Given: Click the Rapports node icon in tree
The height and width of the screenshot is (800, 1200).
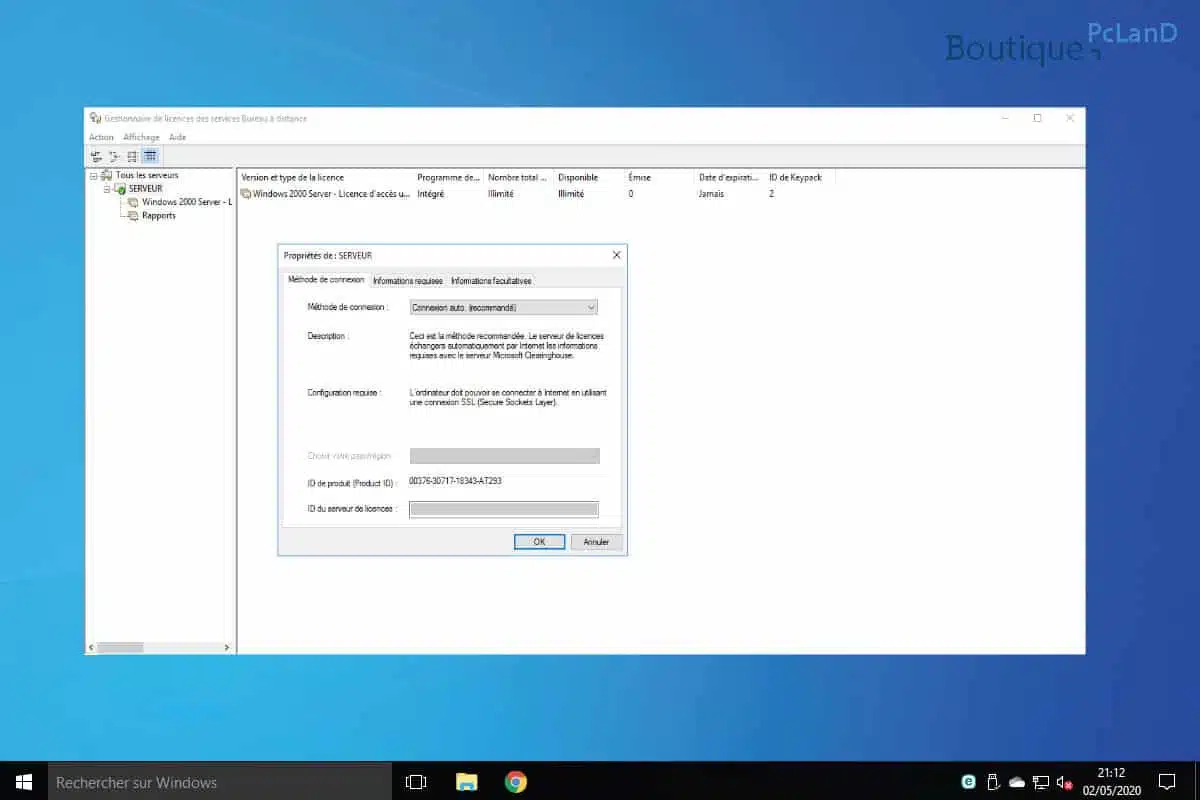Looking at the screenshot, I should click(x=133, y=215).
